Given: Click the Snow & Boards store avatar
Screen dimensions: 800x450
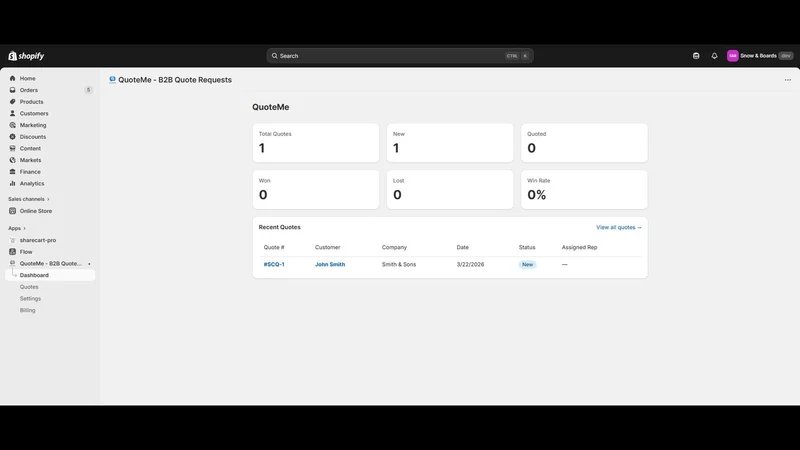Looking at the screenshot, I should pyautogui.click(x=733, y=56).
